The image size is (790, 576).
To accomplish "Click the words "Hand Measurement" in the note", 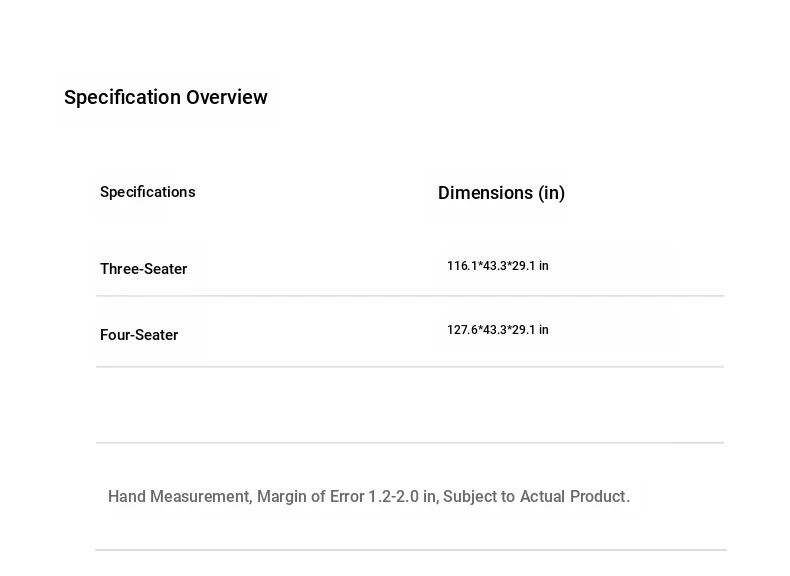I will pos(178,497).
